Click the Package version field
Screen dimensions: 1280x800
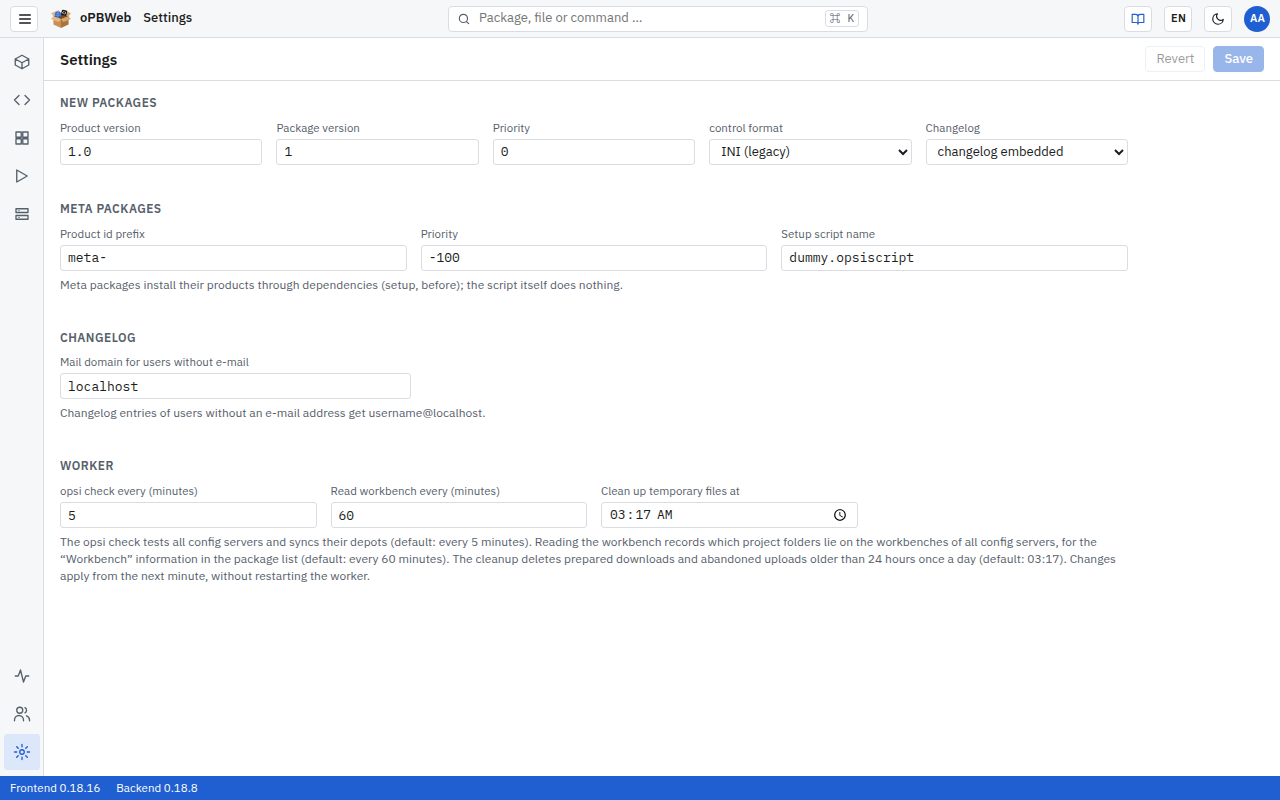pos(377,152)
